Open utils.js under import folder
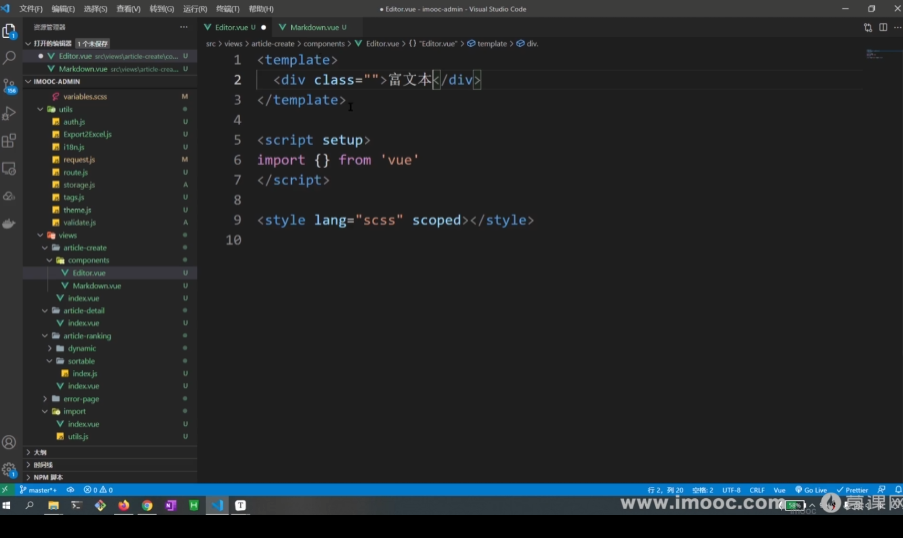 click(x=78, y=437)
